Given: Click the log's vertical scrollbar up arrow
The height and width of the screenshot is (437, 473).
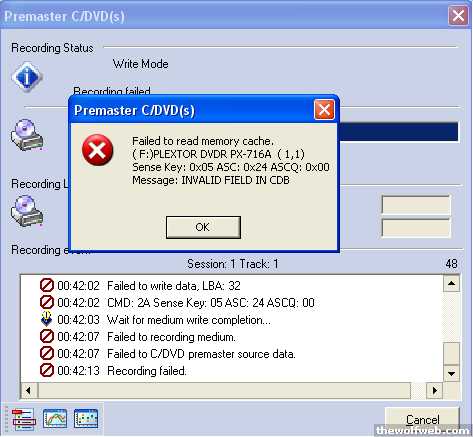Looking at the screenshot, I should (x=452, y=284).
